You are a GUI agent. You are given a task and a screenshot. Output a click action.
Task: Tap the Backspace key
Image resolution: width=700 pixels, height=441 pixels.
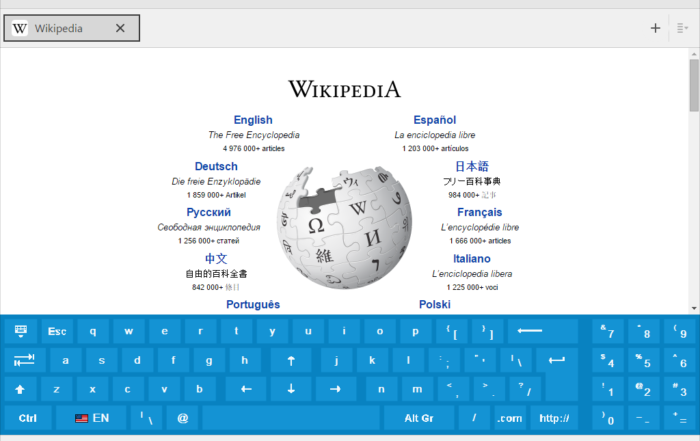click(542, 331)
